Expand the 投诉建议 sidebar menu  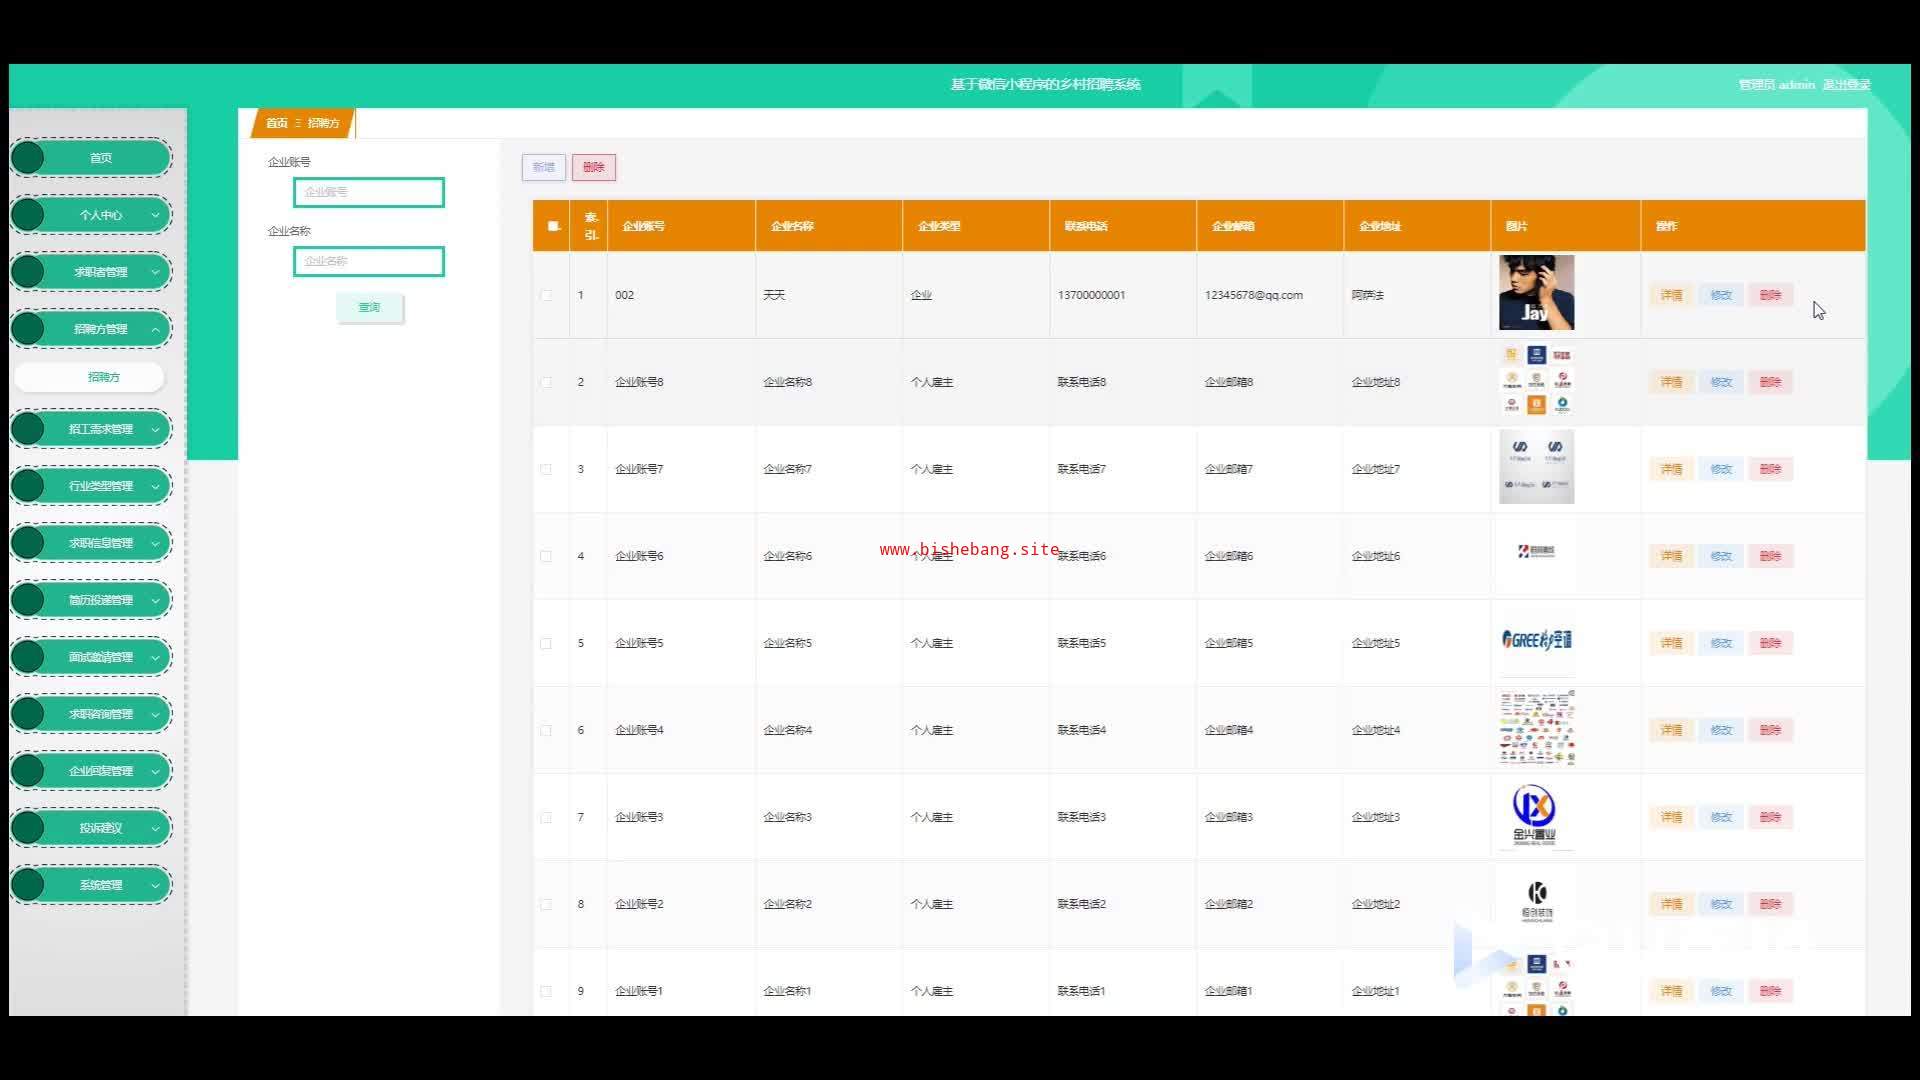coord(101,828)
